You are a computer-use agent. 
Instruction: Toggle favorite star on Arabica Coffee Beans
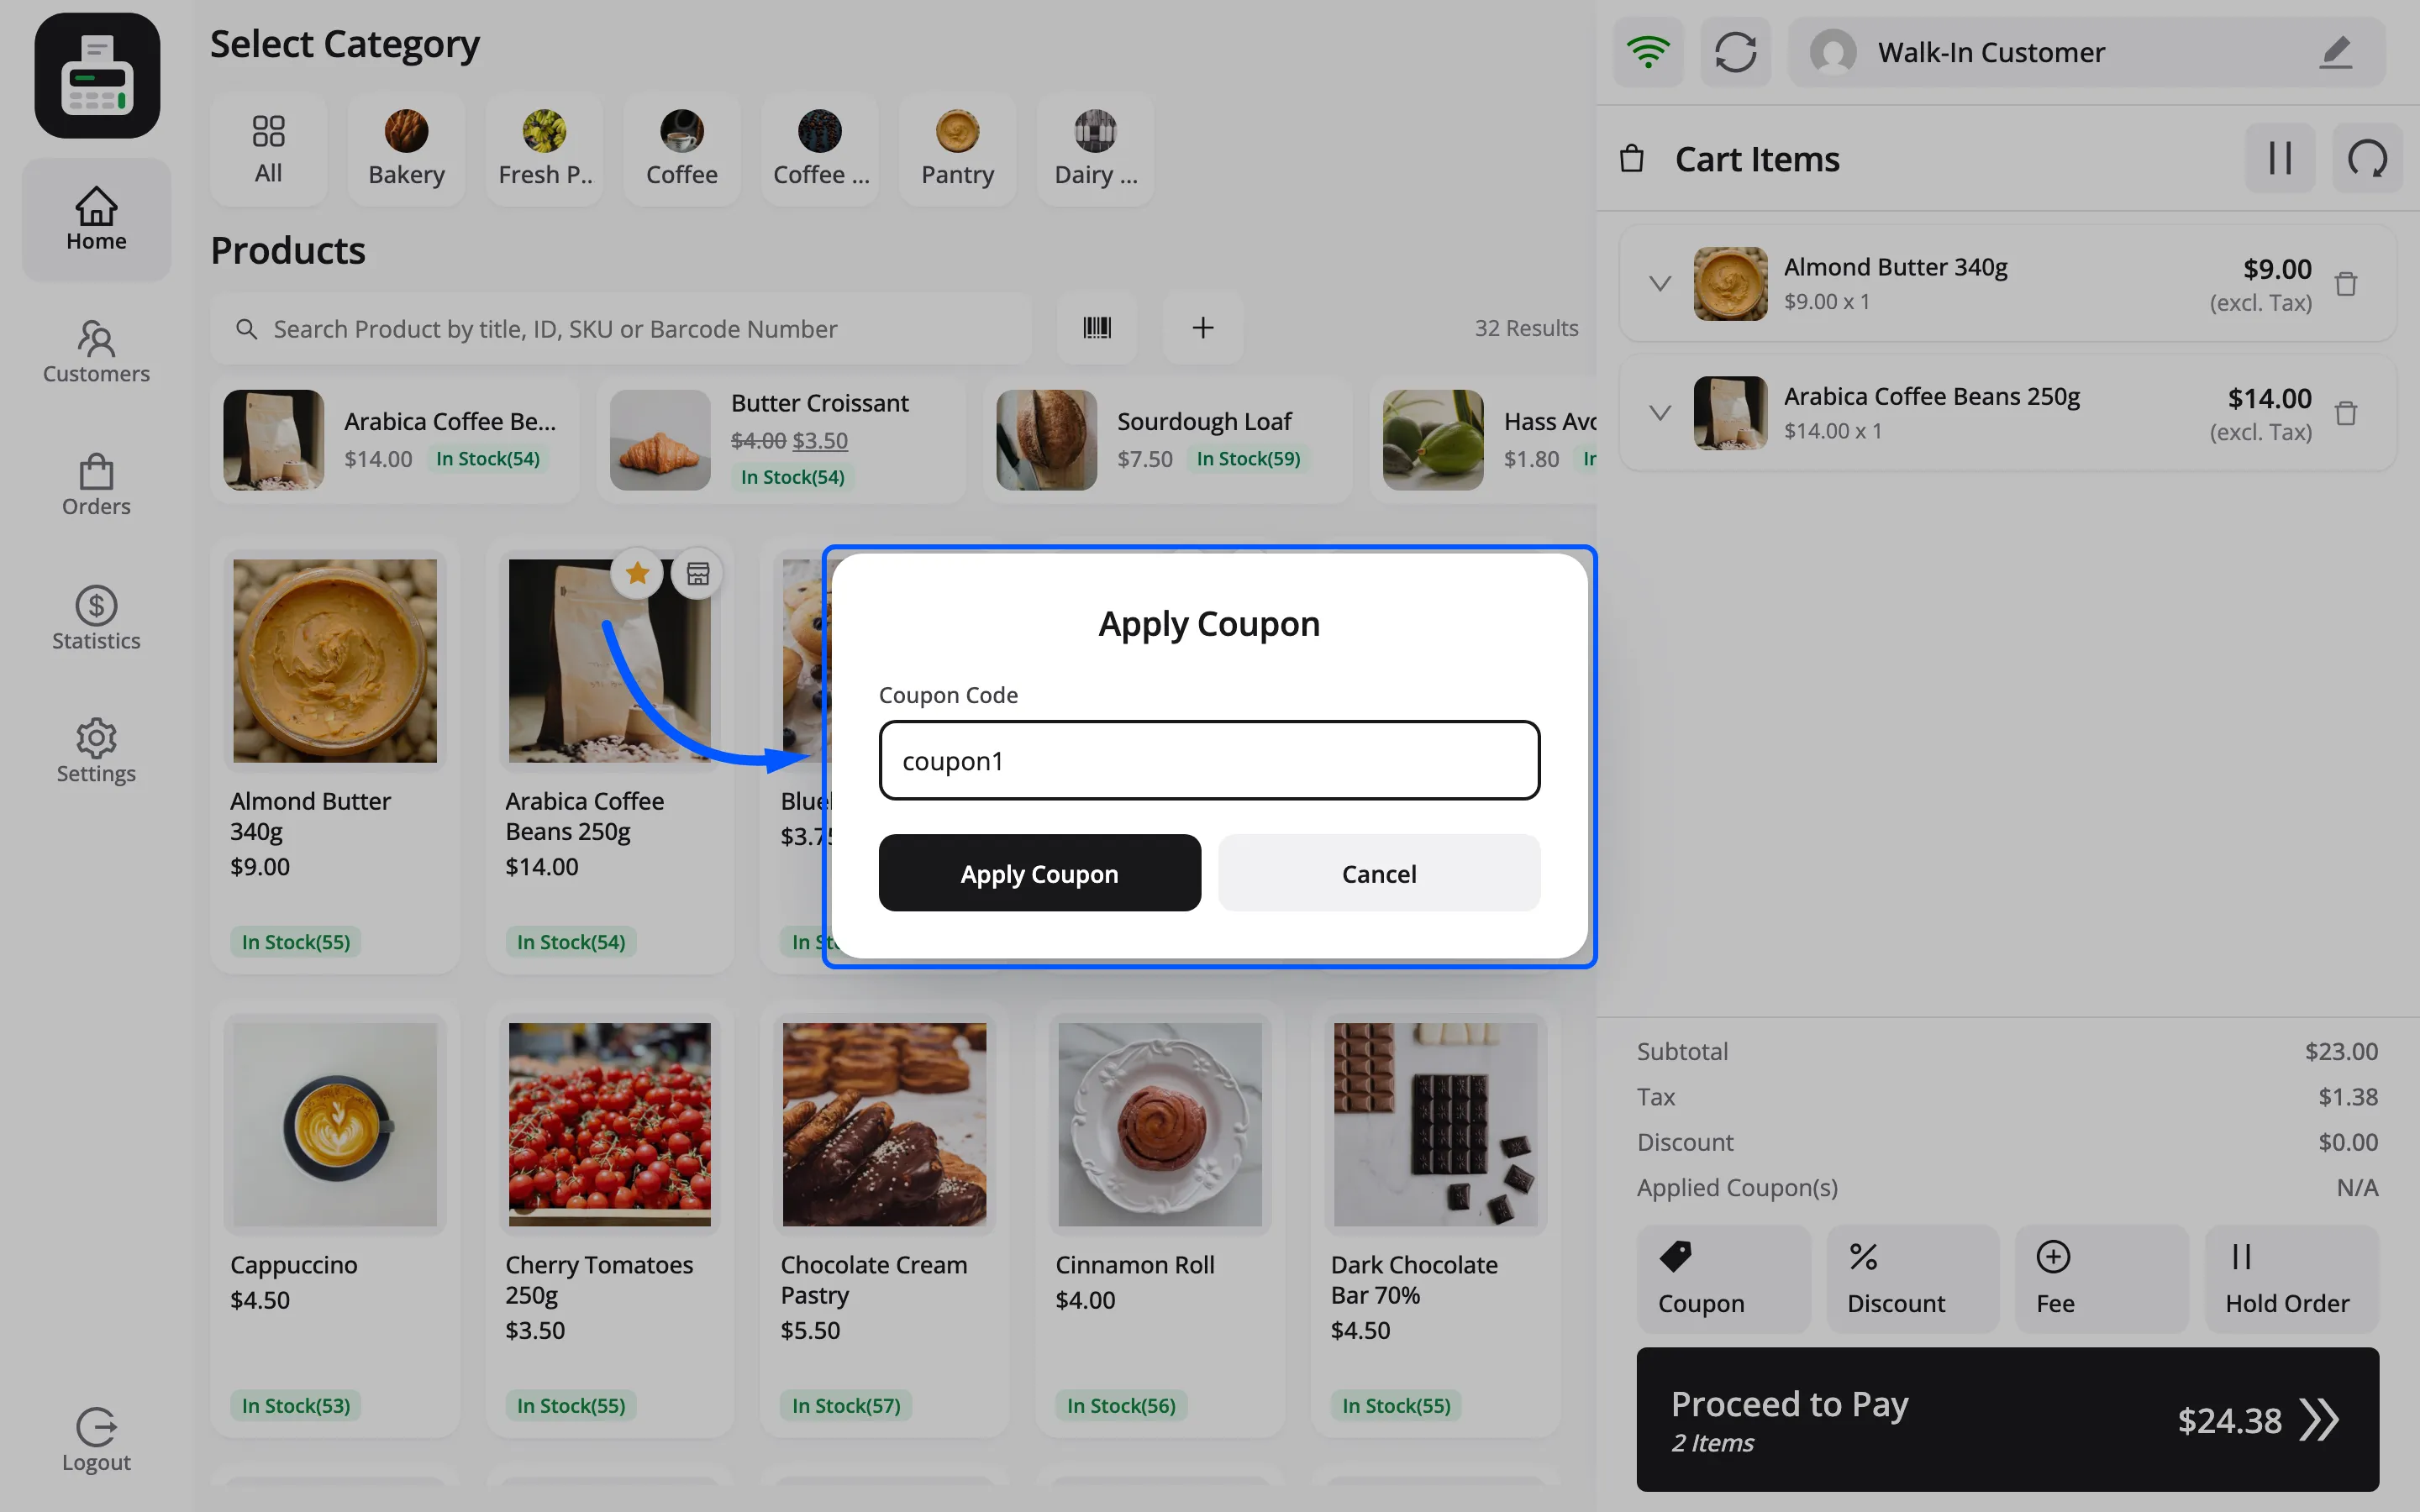pyautogui.click(x=637, y=574)
